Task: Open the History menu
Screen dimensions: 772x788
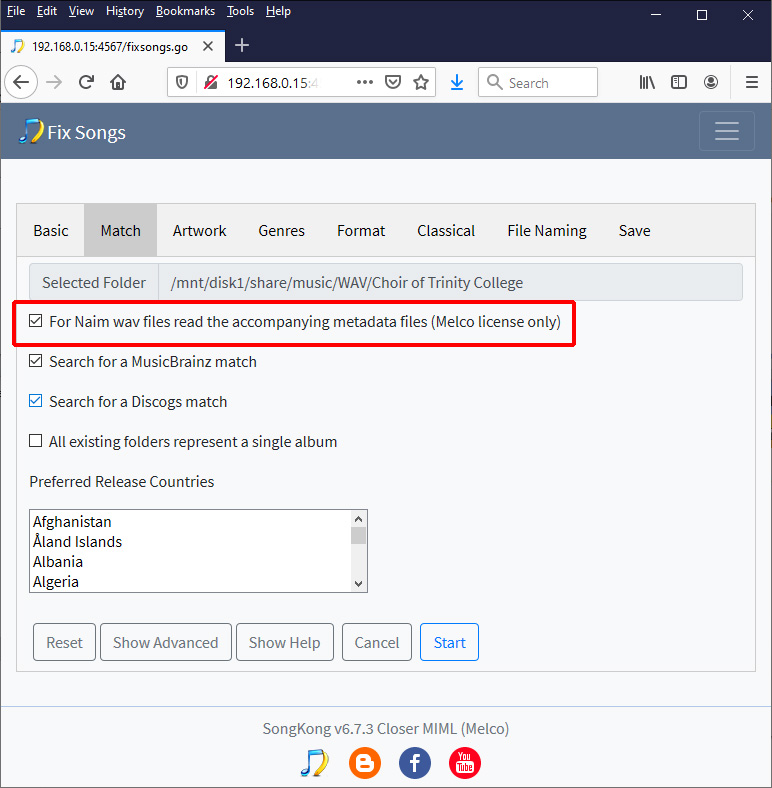Action: (125, 11)
